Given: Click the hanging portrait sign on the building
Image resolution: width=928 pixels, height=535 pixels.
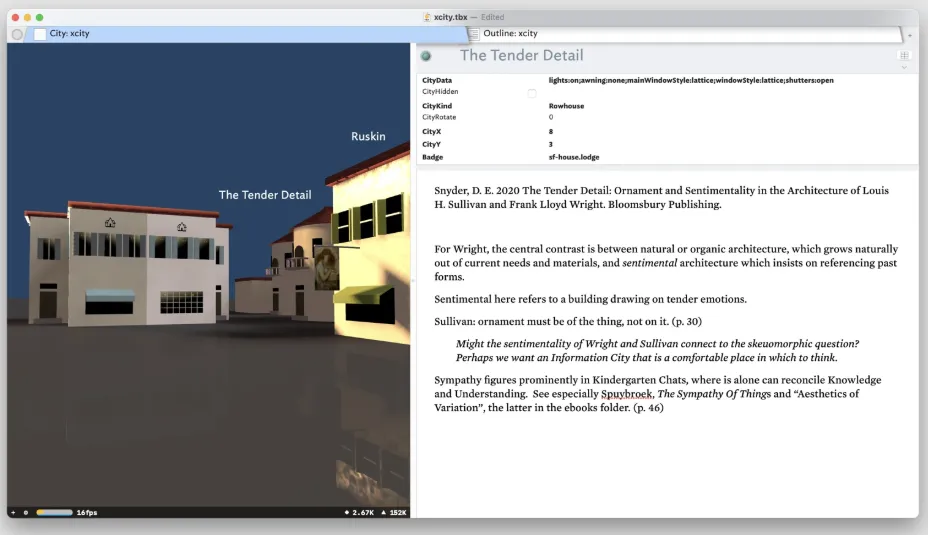Looking at the screenshot, I should pyautogui.click(x=326, y=268).
